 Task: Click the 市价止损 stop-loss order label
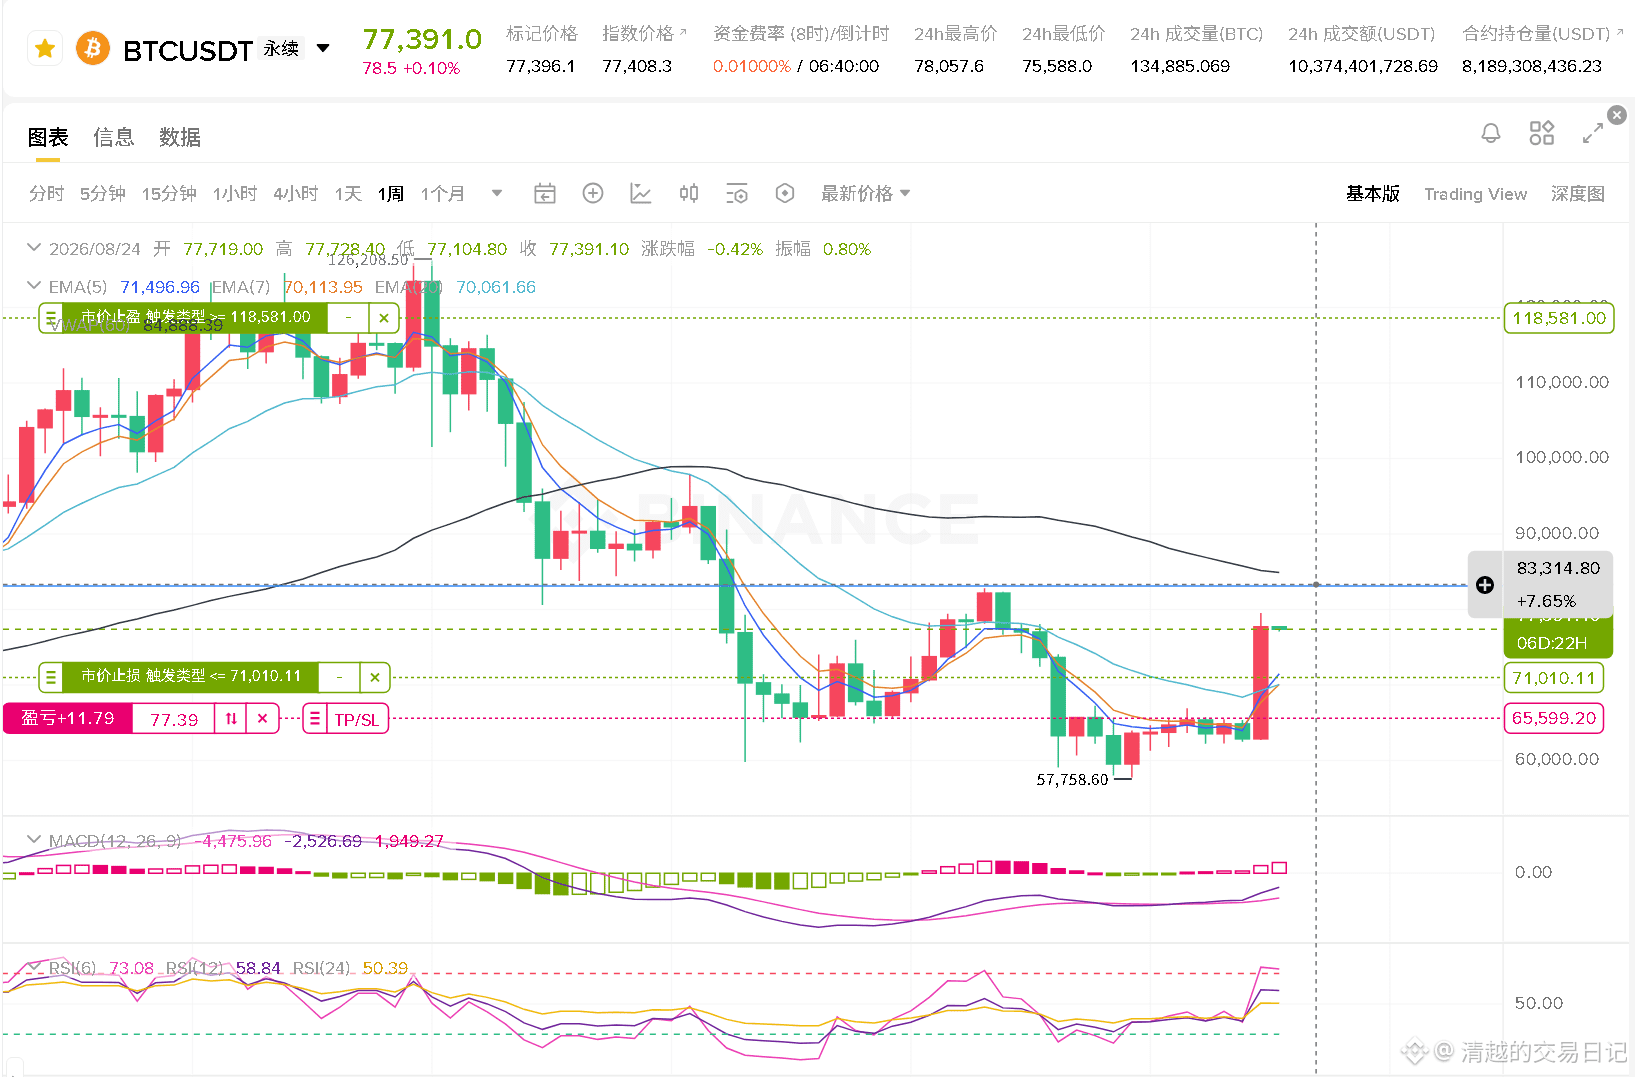pyautogui.click(x=190, y=677)
